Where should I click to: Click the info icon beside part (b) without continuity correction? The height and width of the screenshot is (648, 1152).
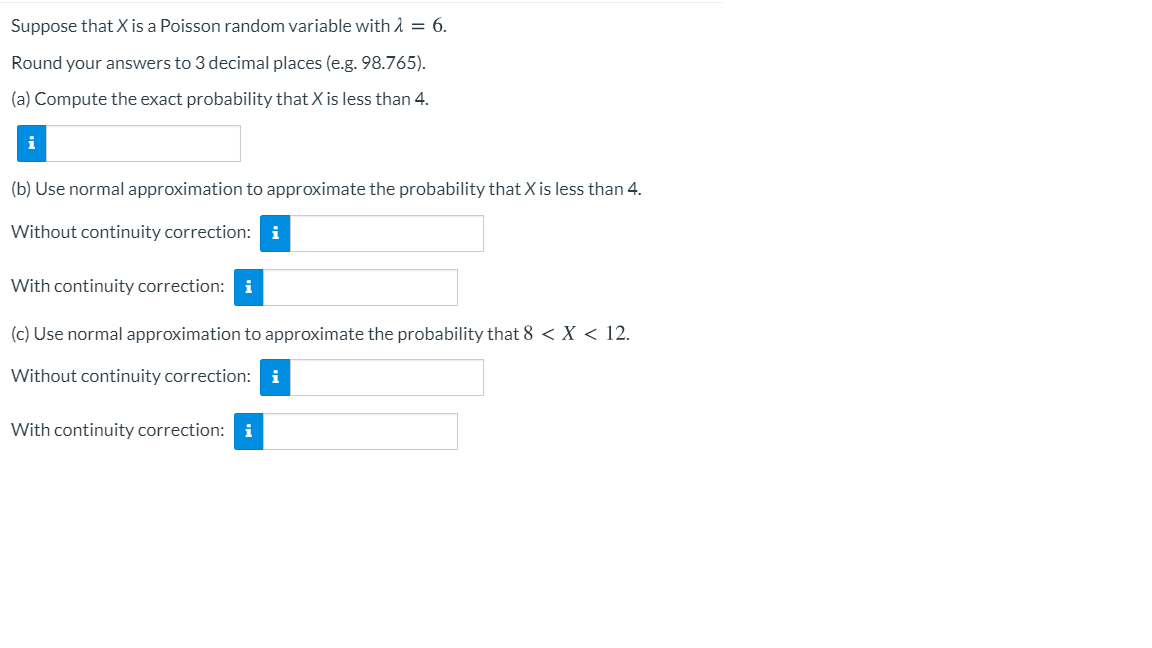coord(275,233)
